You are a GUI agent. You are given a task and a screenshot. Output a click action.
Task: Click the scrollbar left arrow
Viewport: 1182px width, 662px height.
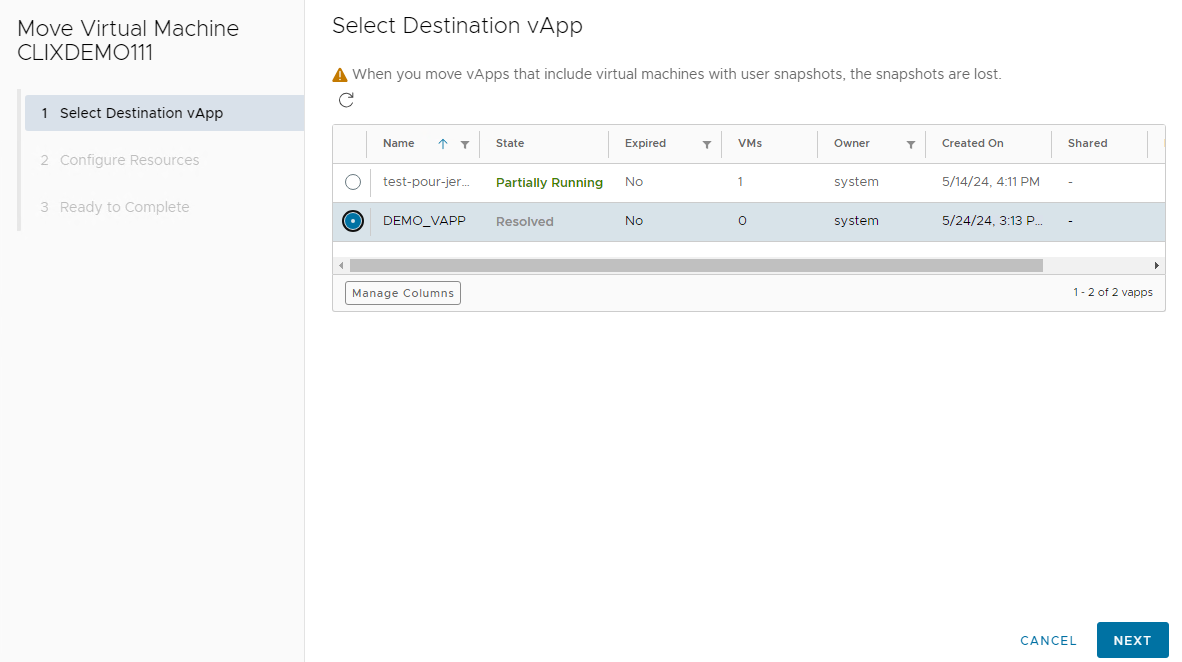click(341, 265)
